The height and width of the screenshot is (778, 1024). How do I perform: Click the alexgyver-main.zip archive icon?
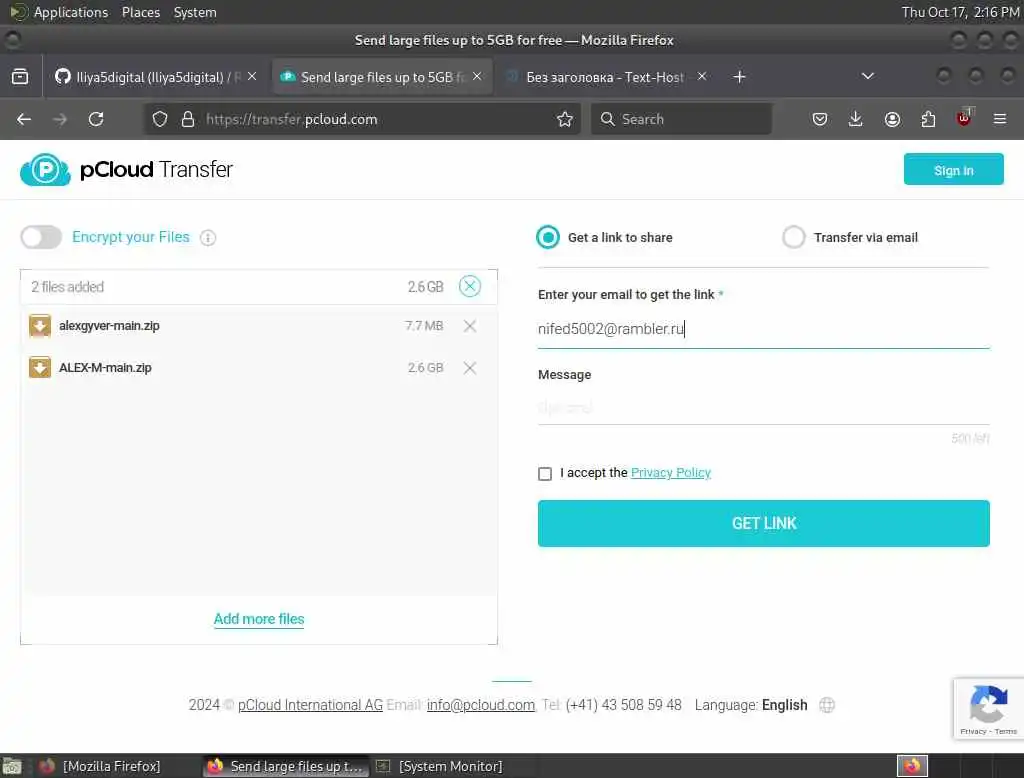[x=40, y=325]
